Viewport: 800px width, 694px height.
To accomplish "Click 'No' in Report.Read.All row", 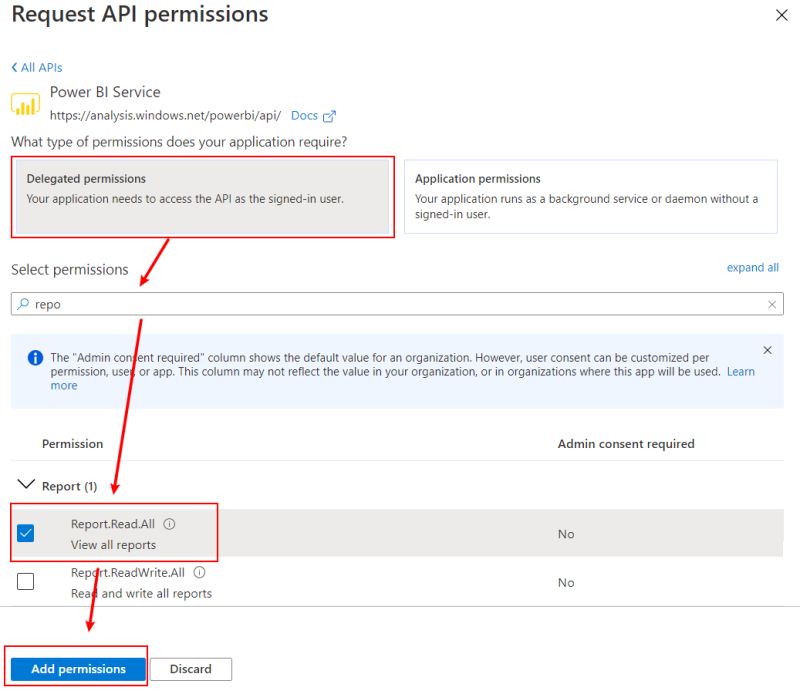I will click(566, 534).
